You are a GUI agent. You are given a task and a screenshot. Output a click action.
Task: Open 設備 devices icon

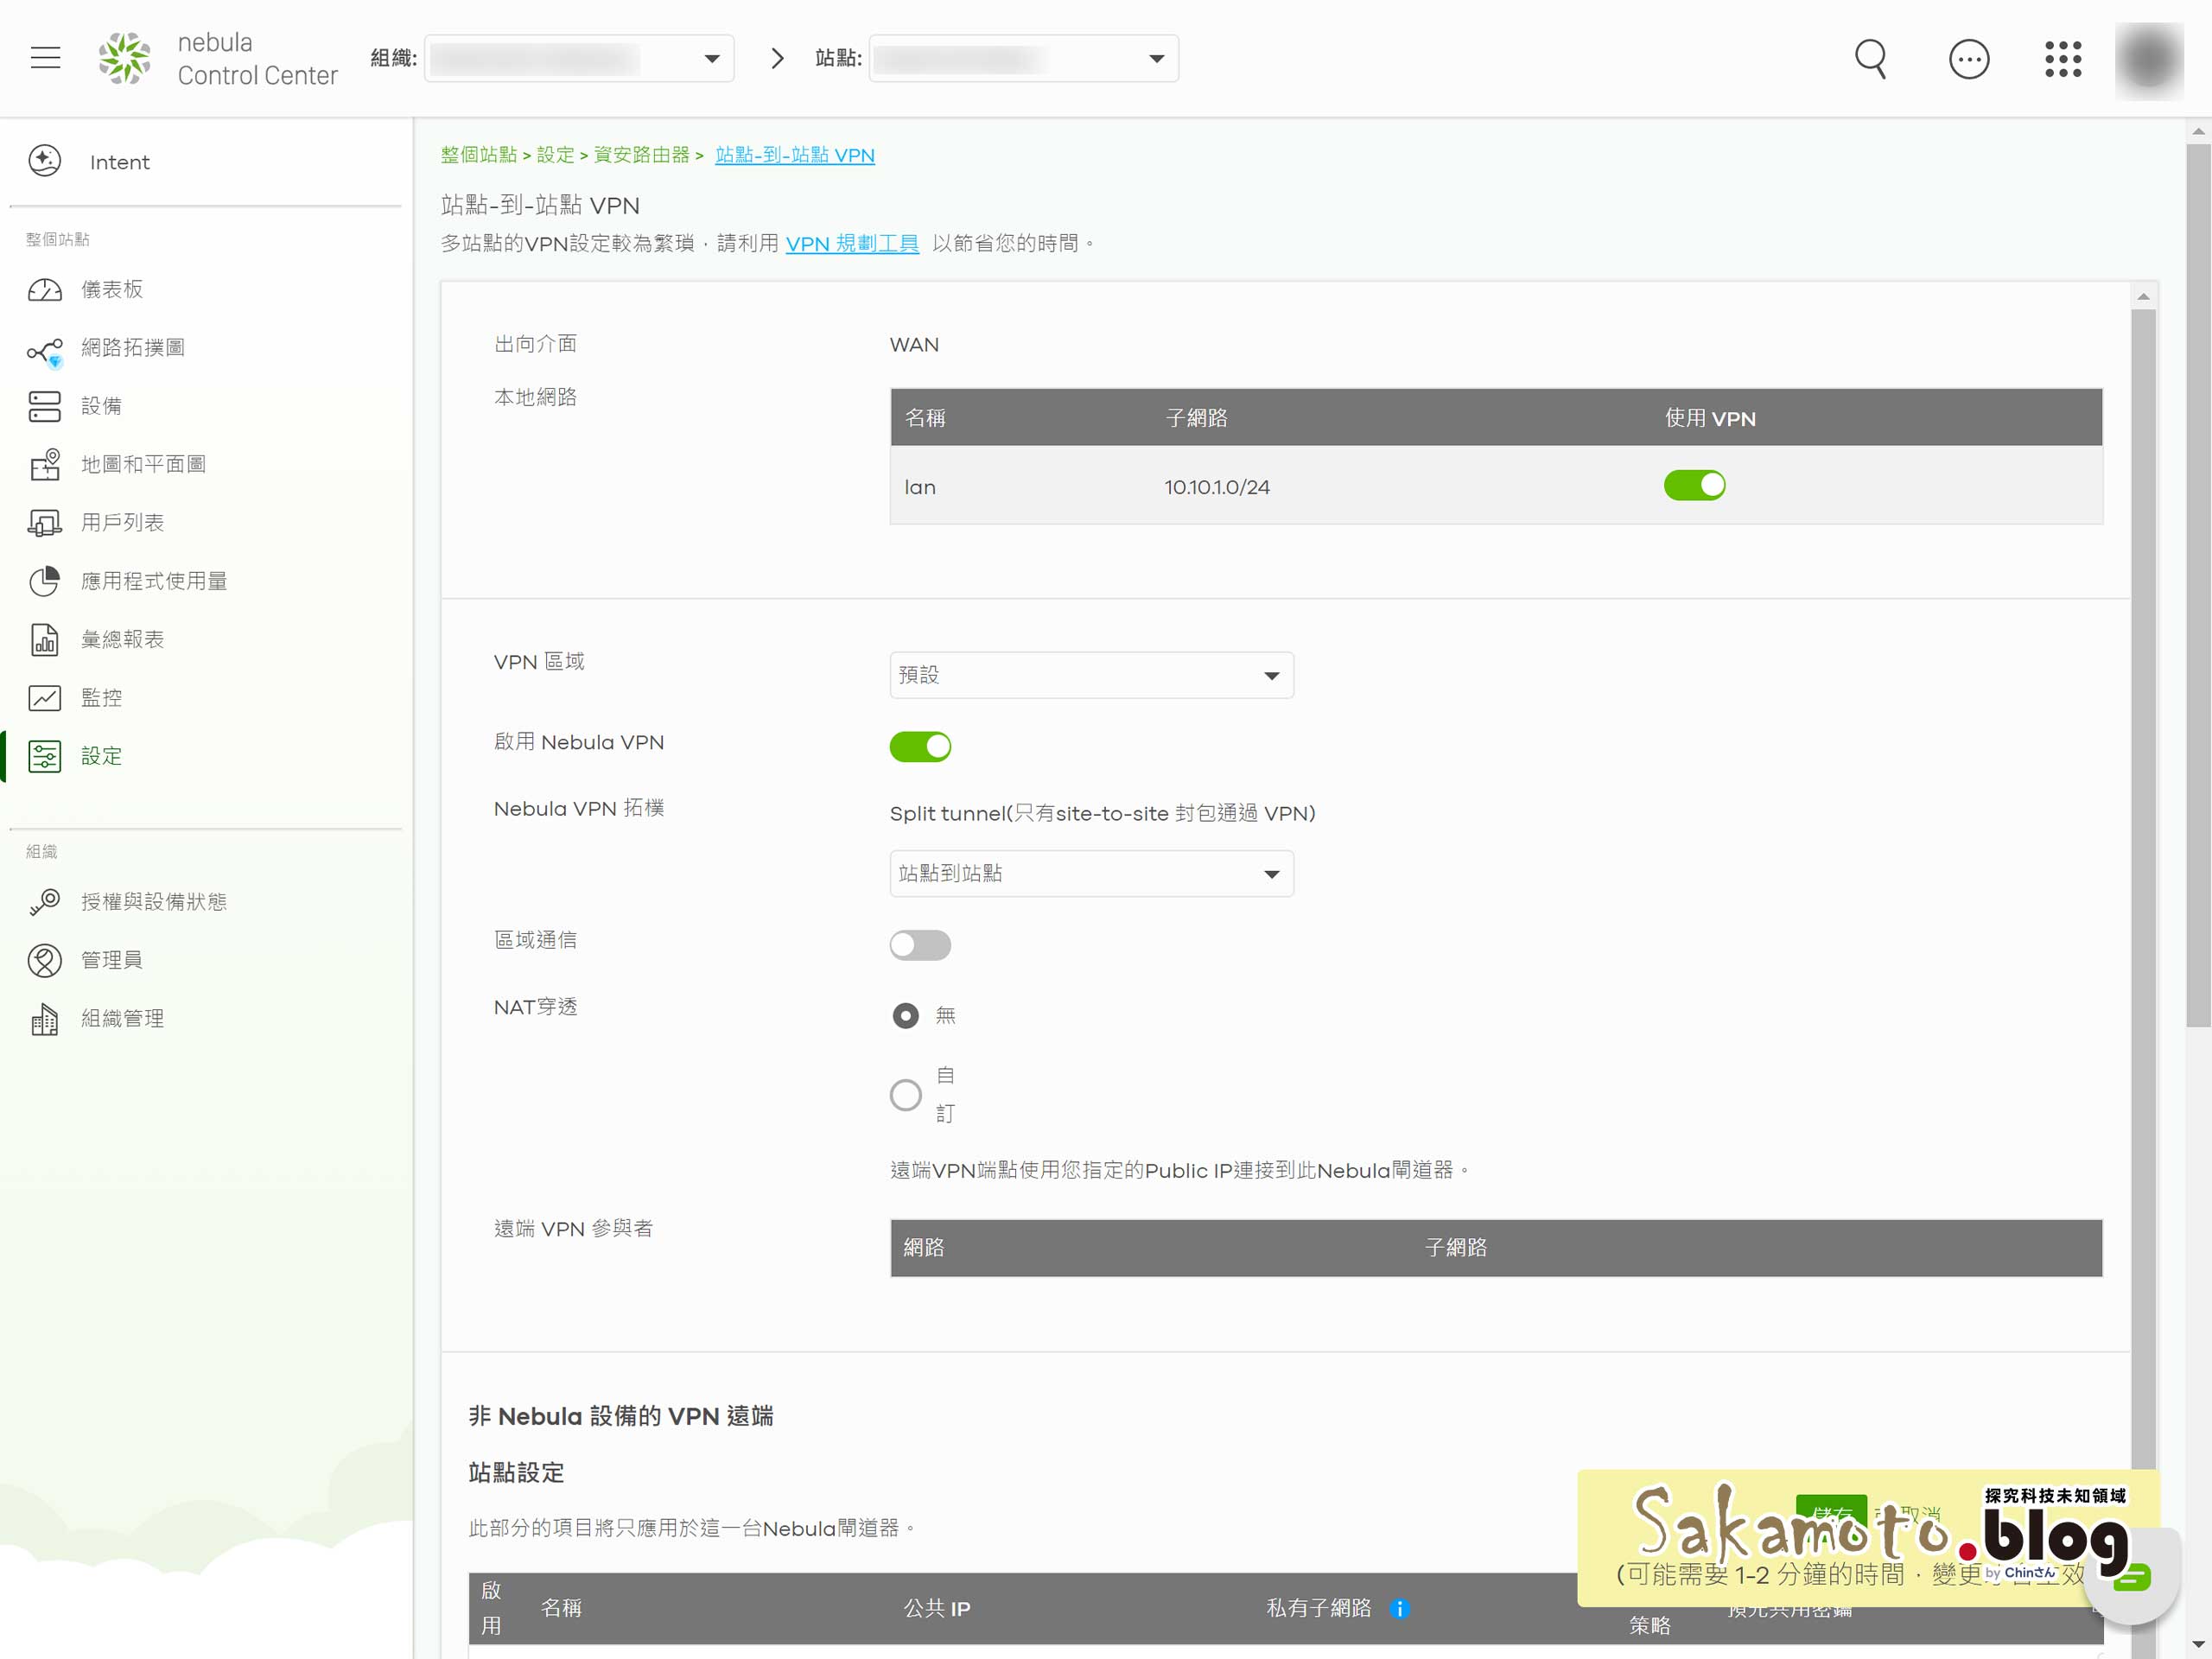[x=45, y=406]
